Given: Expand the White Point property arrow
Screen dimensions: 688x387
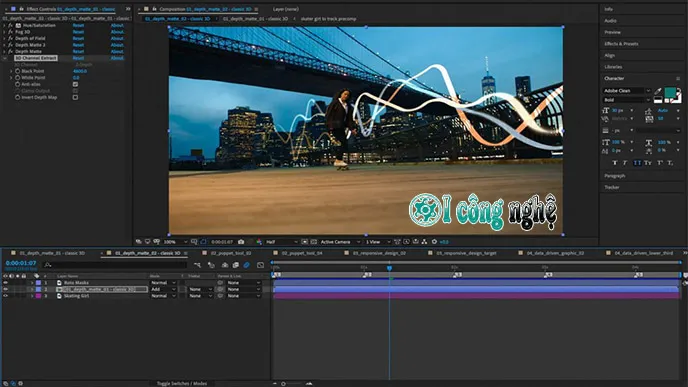Looking at the screenshot, I should [x=11, y=78].
